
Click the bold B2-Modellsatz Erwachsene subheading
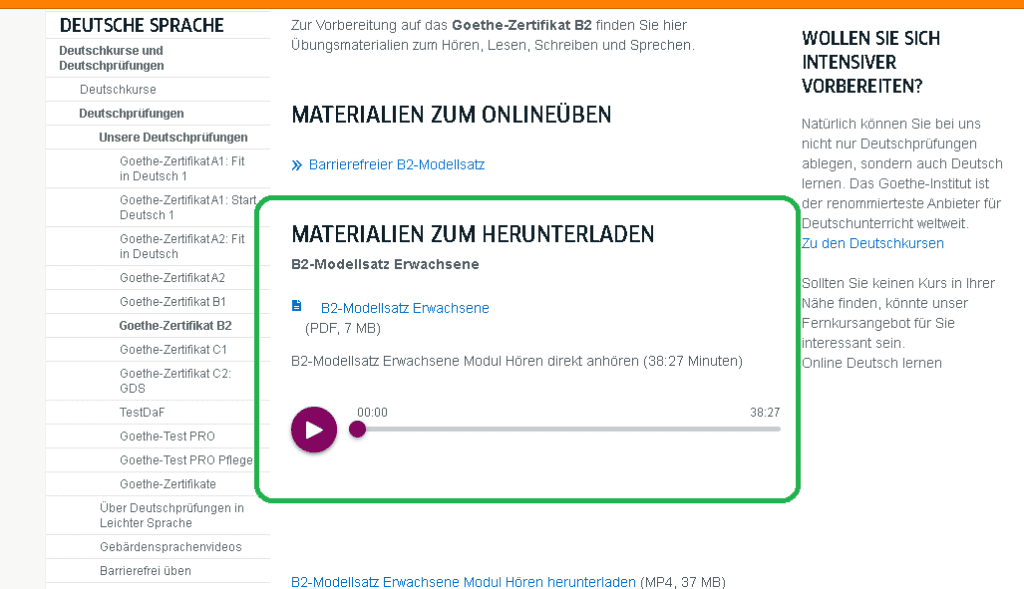pyautogui.click(x=385, y=264)
